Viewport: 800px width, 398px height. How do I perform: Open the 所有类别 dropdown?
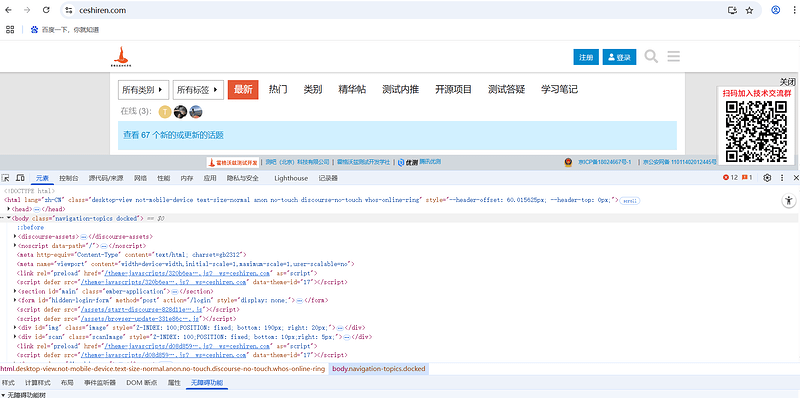[x=143, y=90]
